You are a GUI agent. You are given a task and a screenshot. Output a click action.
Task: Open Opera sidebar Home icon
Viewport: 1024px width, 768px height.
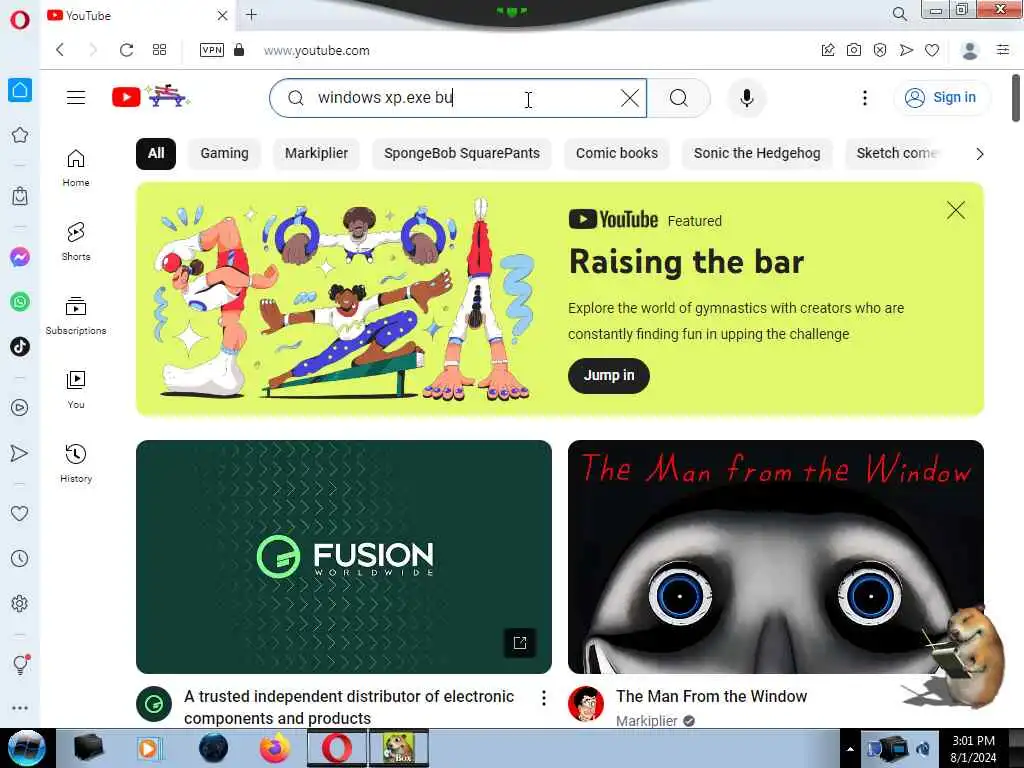pos(20,90)
